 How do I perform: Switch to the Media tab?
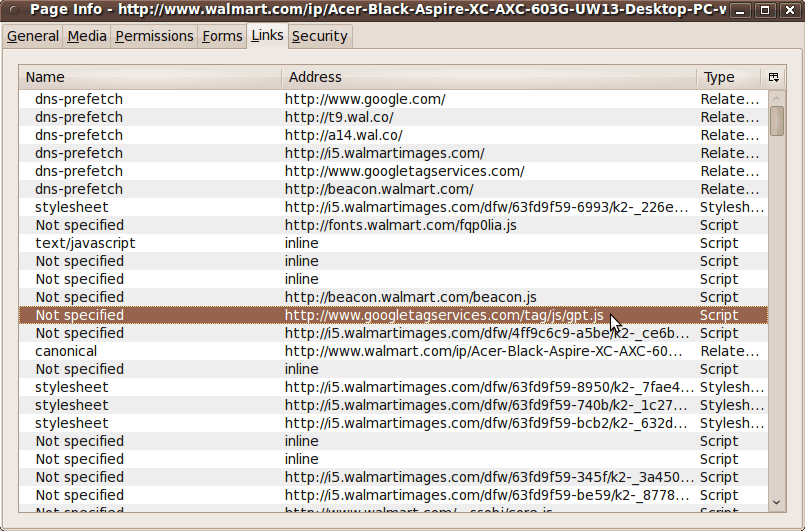tap(87, 36)
